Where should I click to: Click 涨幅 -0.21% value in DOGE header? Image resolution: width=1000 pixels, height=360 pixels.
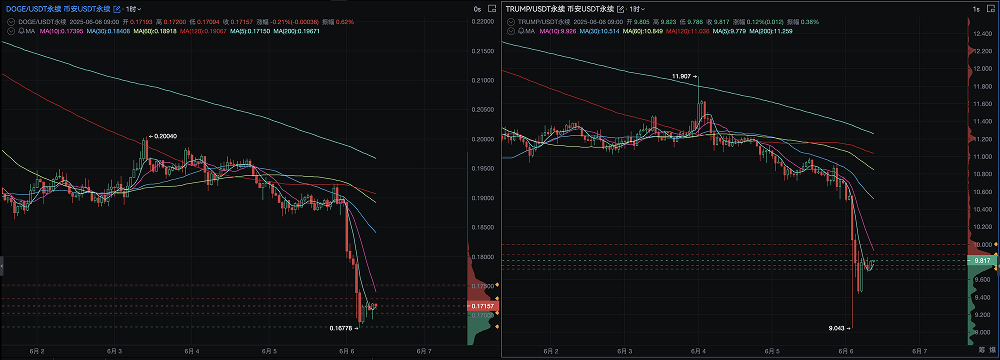[294, 22]
